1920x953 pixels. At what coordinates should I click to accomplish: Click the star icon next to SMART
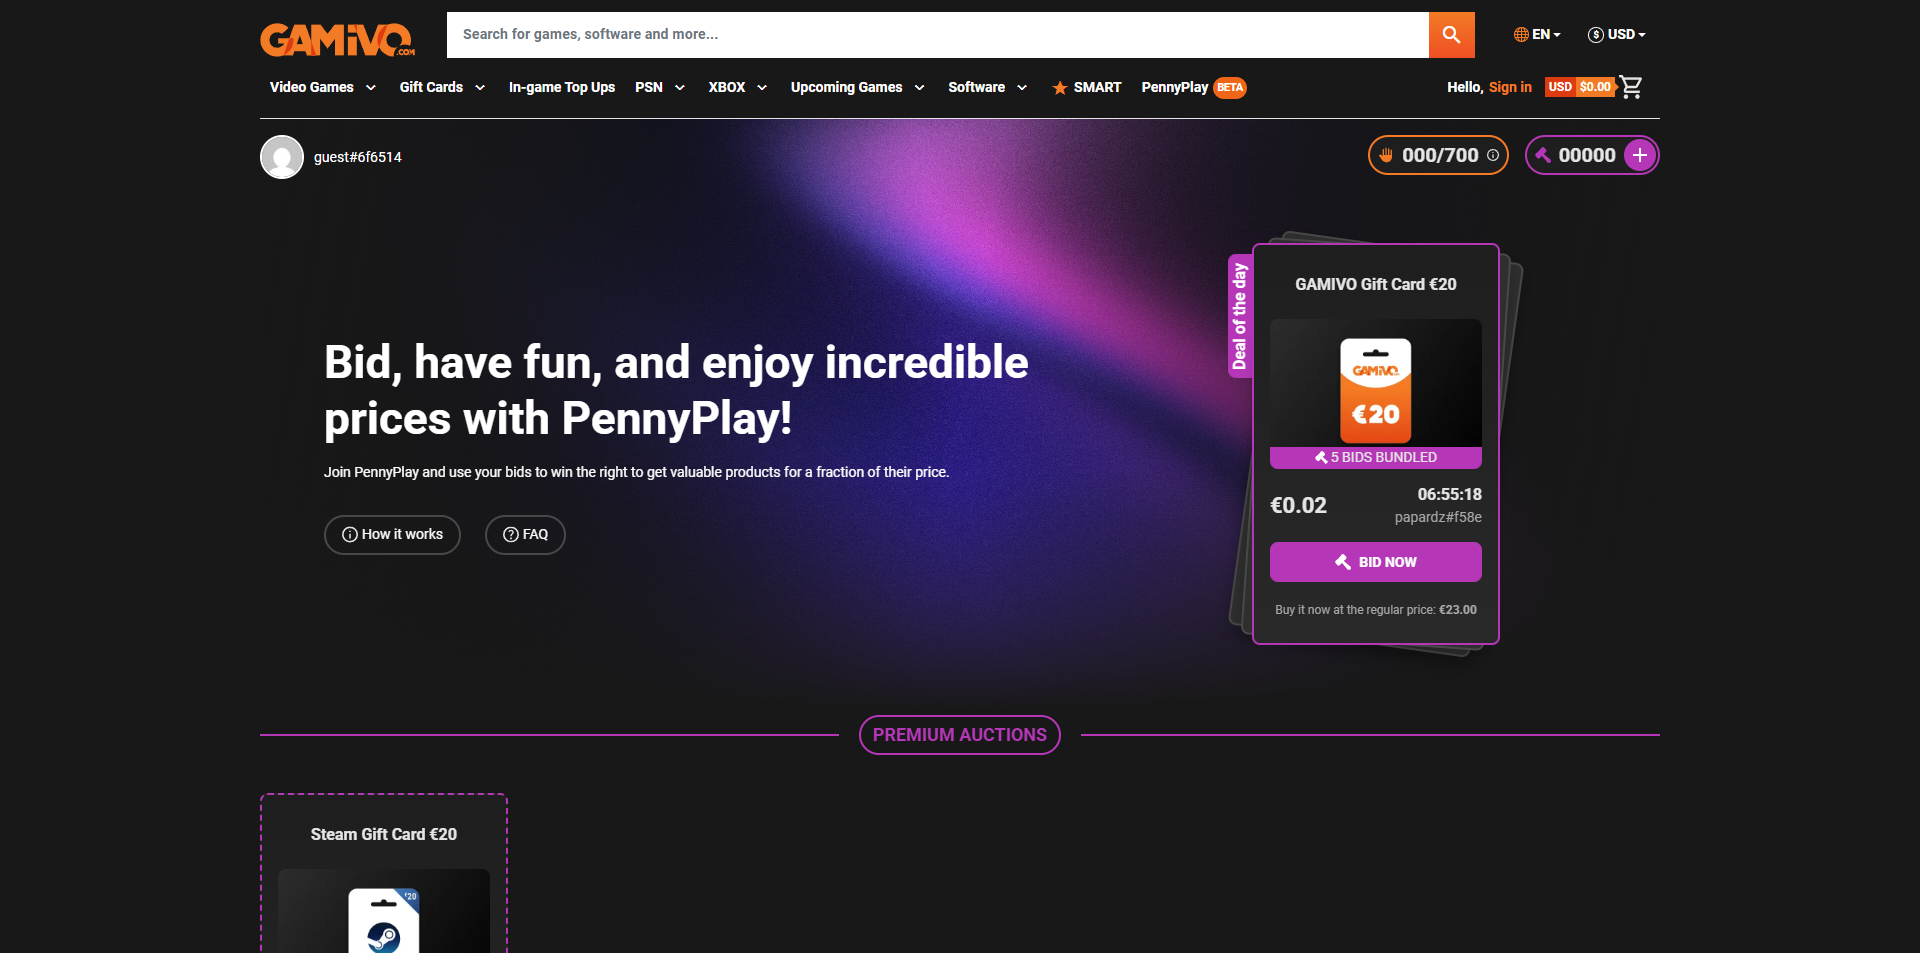coord(1060,88)
